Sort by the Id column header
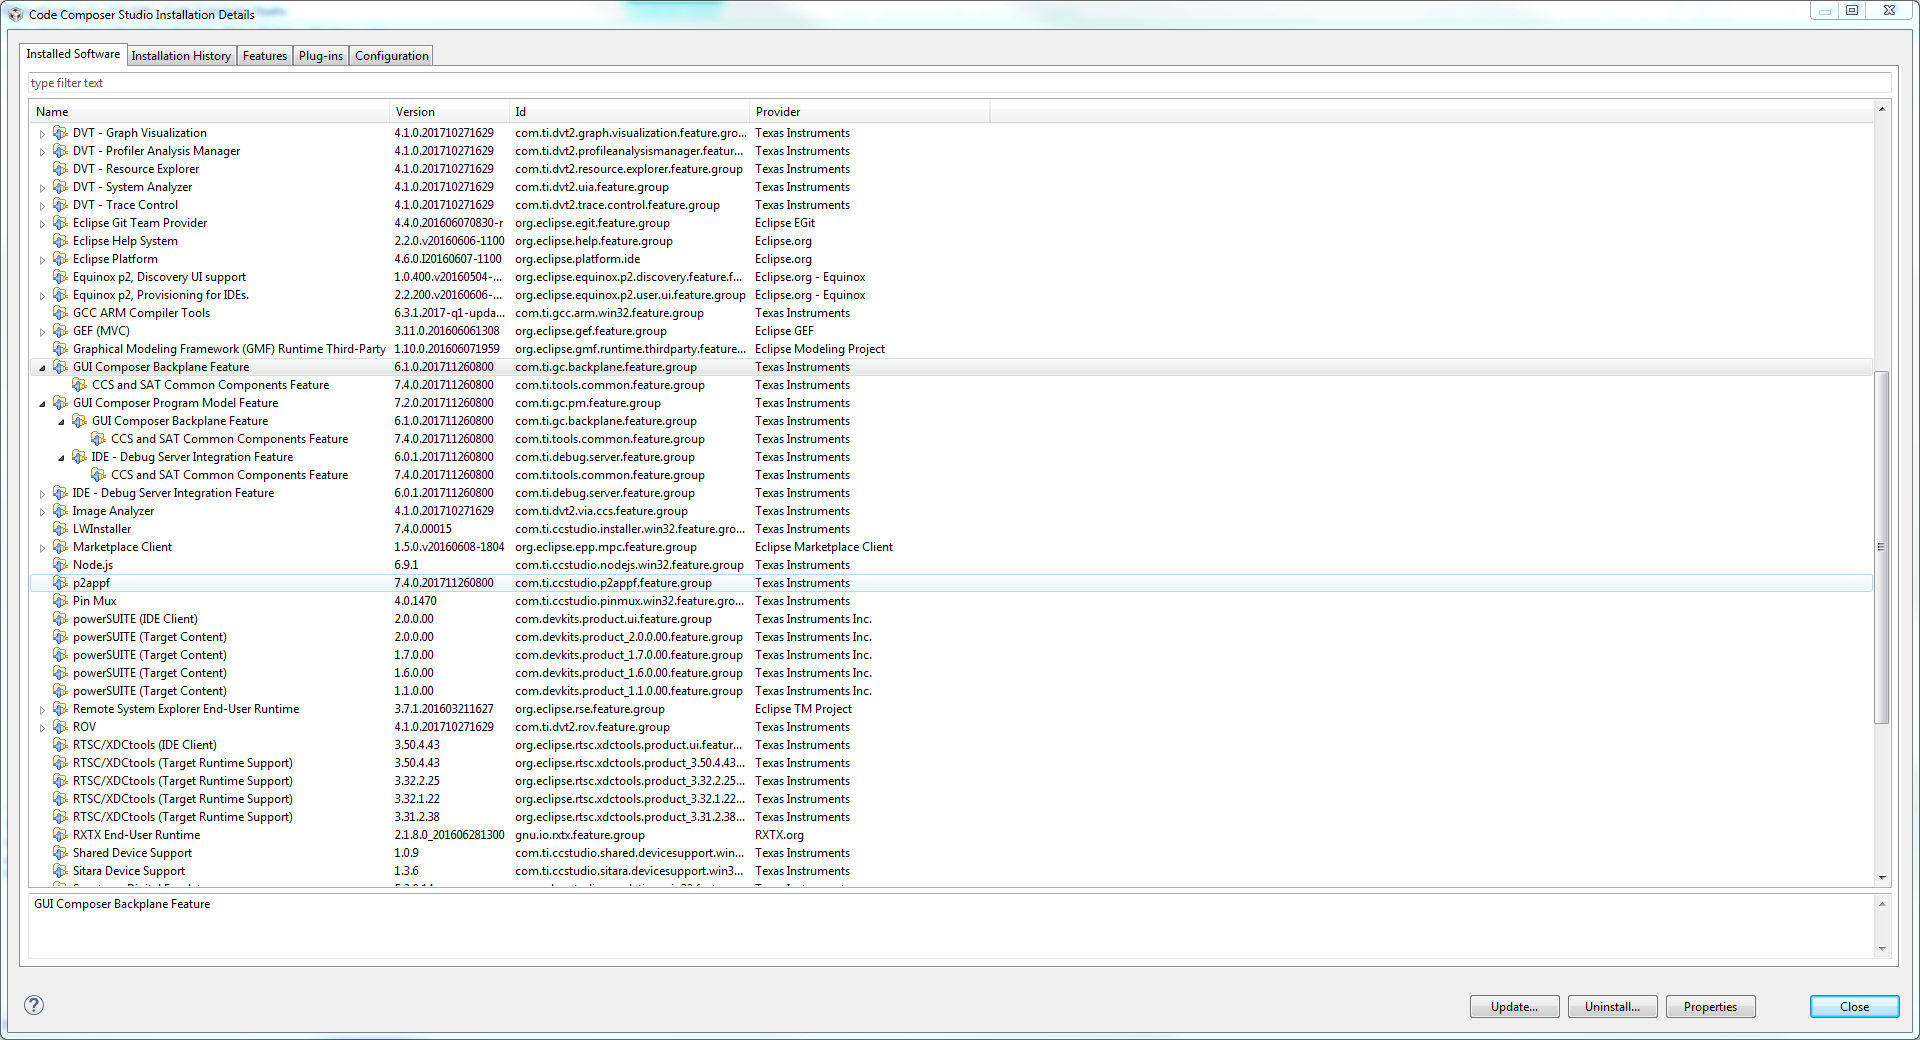1920x1040 pixels. (629, 112)
